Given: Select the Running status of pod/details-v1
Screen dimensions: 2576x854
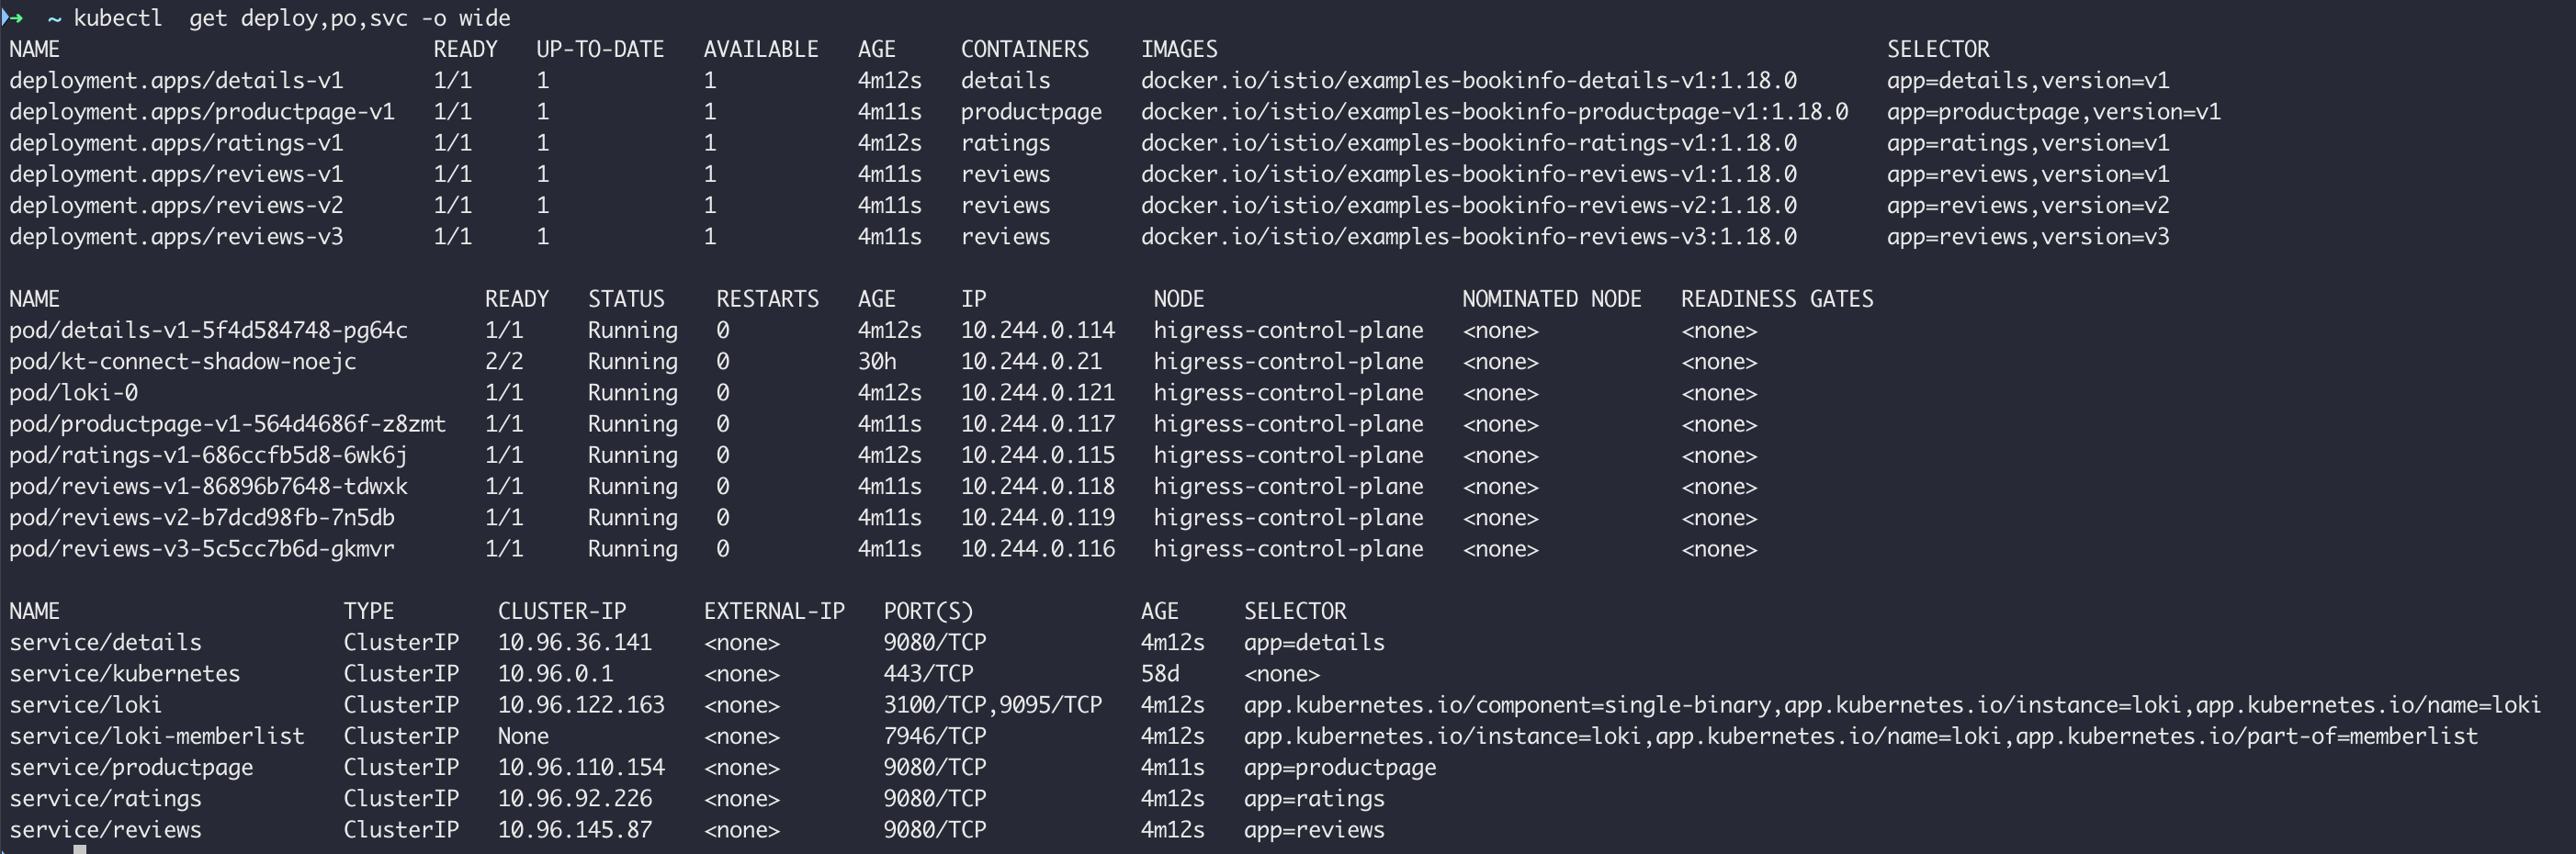Looking at the screenshot, I should click(x=632, y=330).
